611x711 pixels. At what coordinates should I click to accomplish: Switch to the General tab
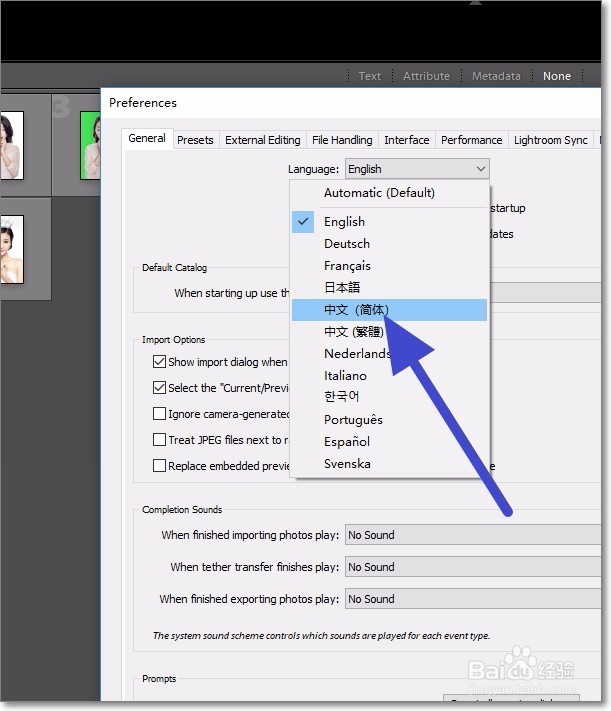click(x=147, y=138)
